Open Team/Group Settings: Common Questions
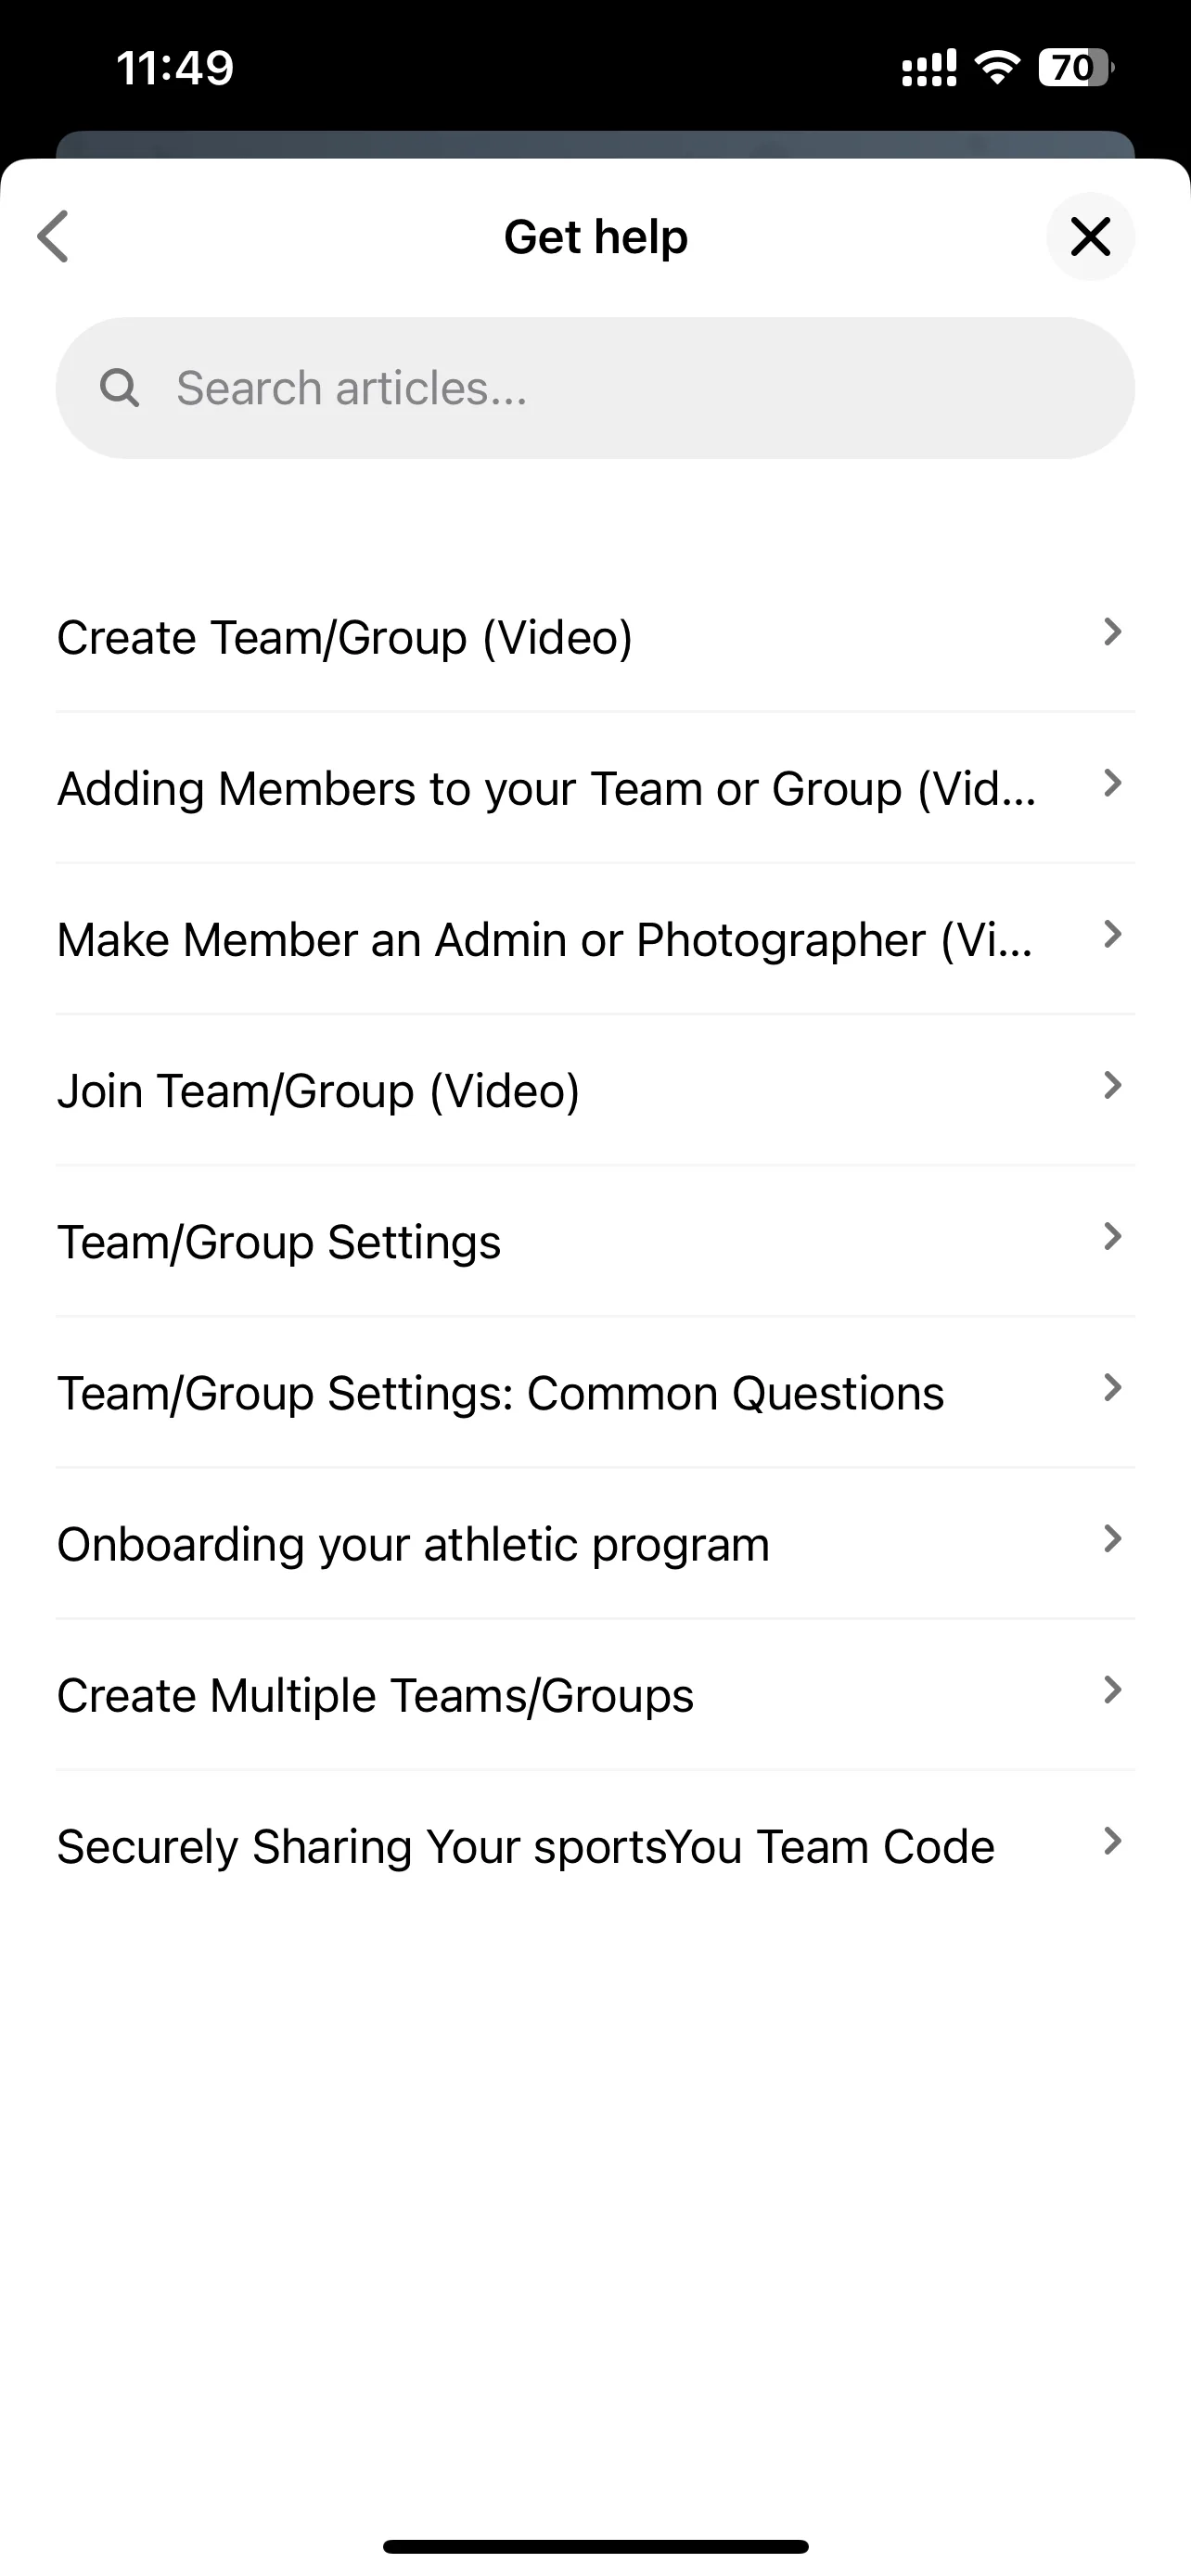 tap(595, 1392)
